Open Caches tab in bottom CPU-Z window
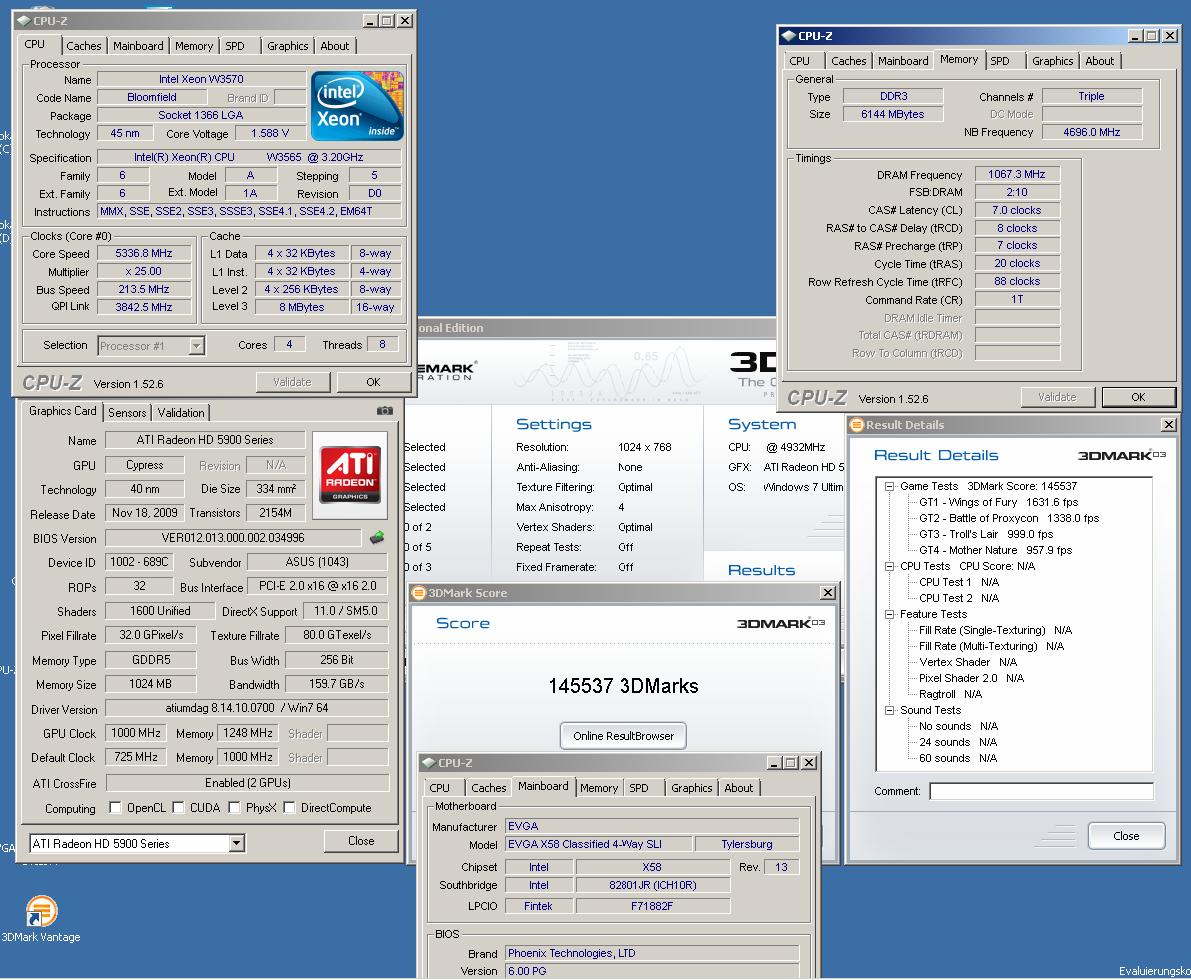 click(488, 788)
